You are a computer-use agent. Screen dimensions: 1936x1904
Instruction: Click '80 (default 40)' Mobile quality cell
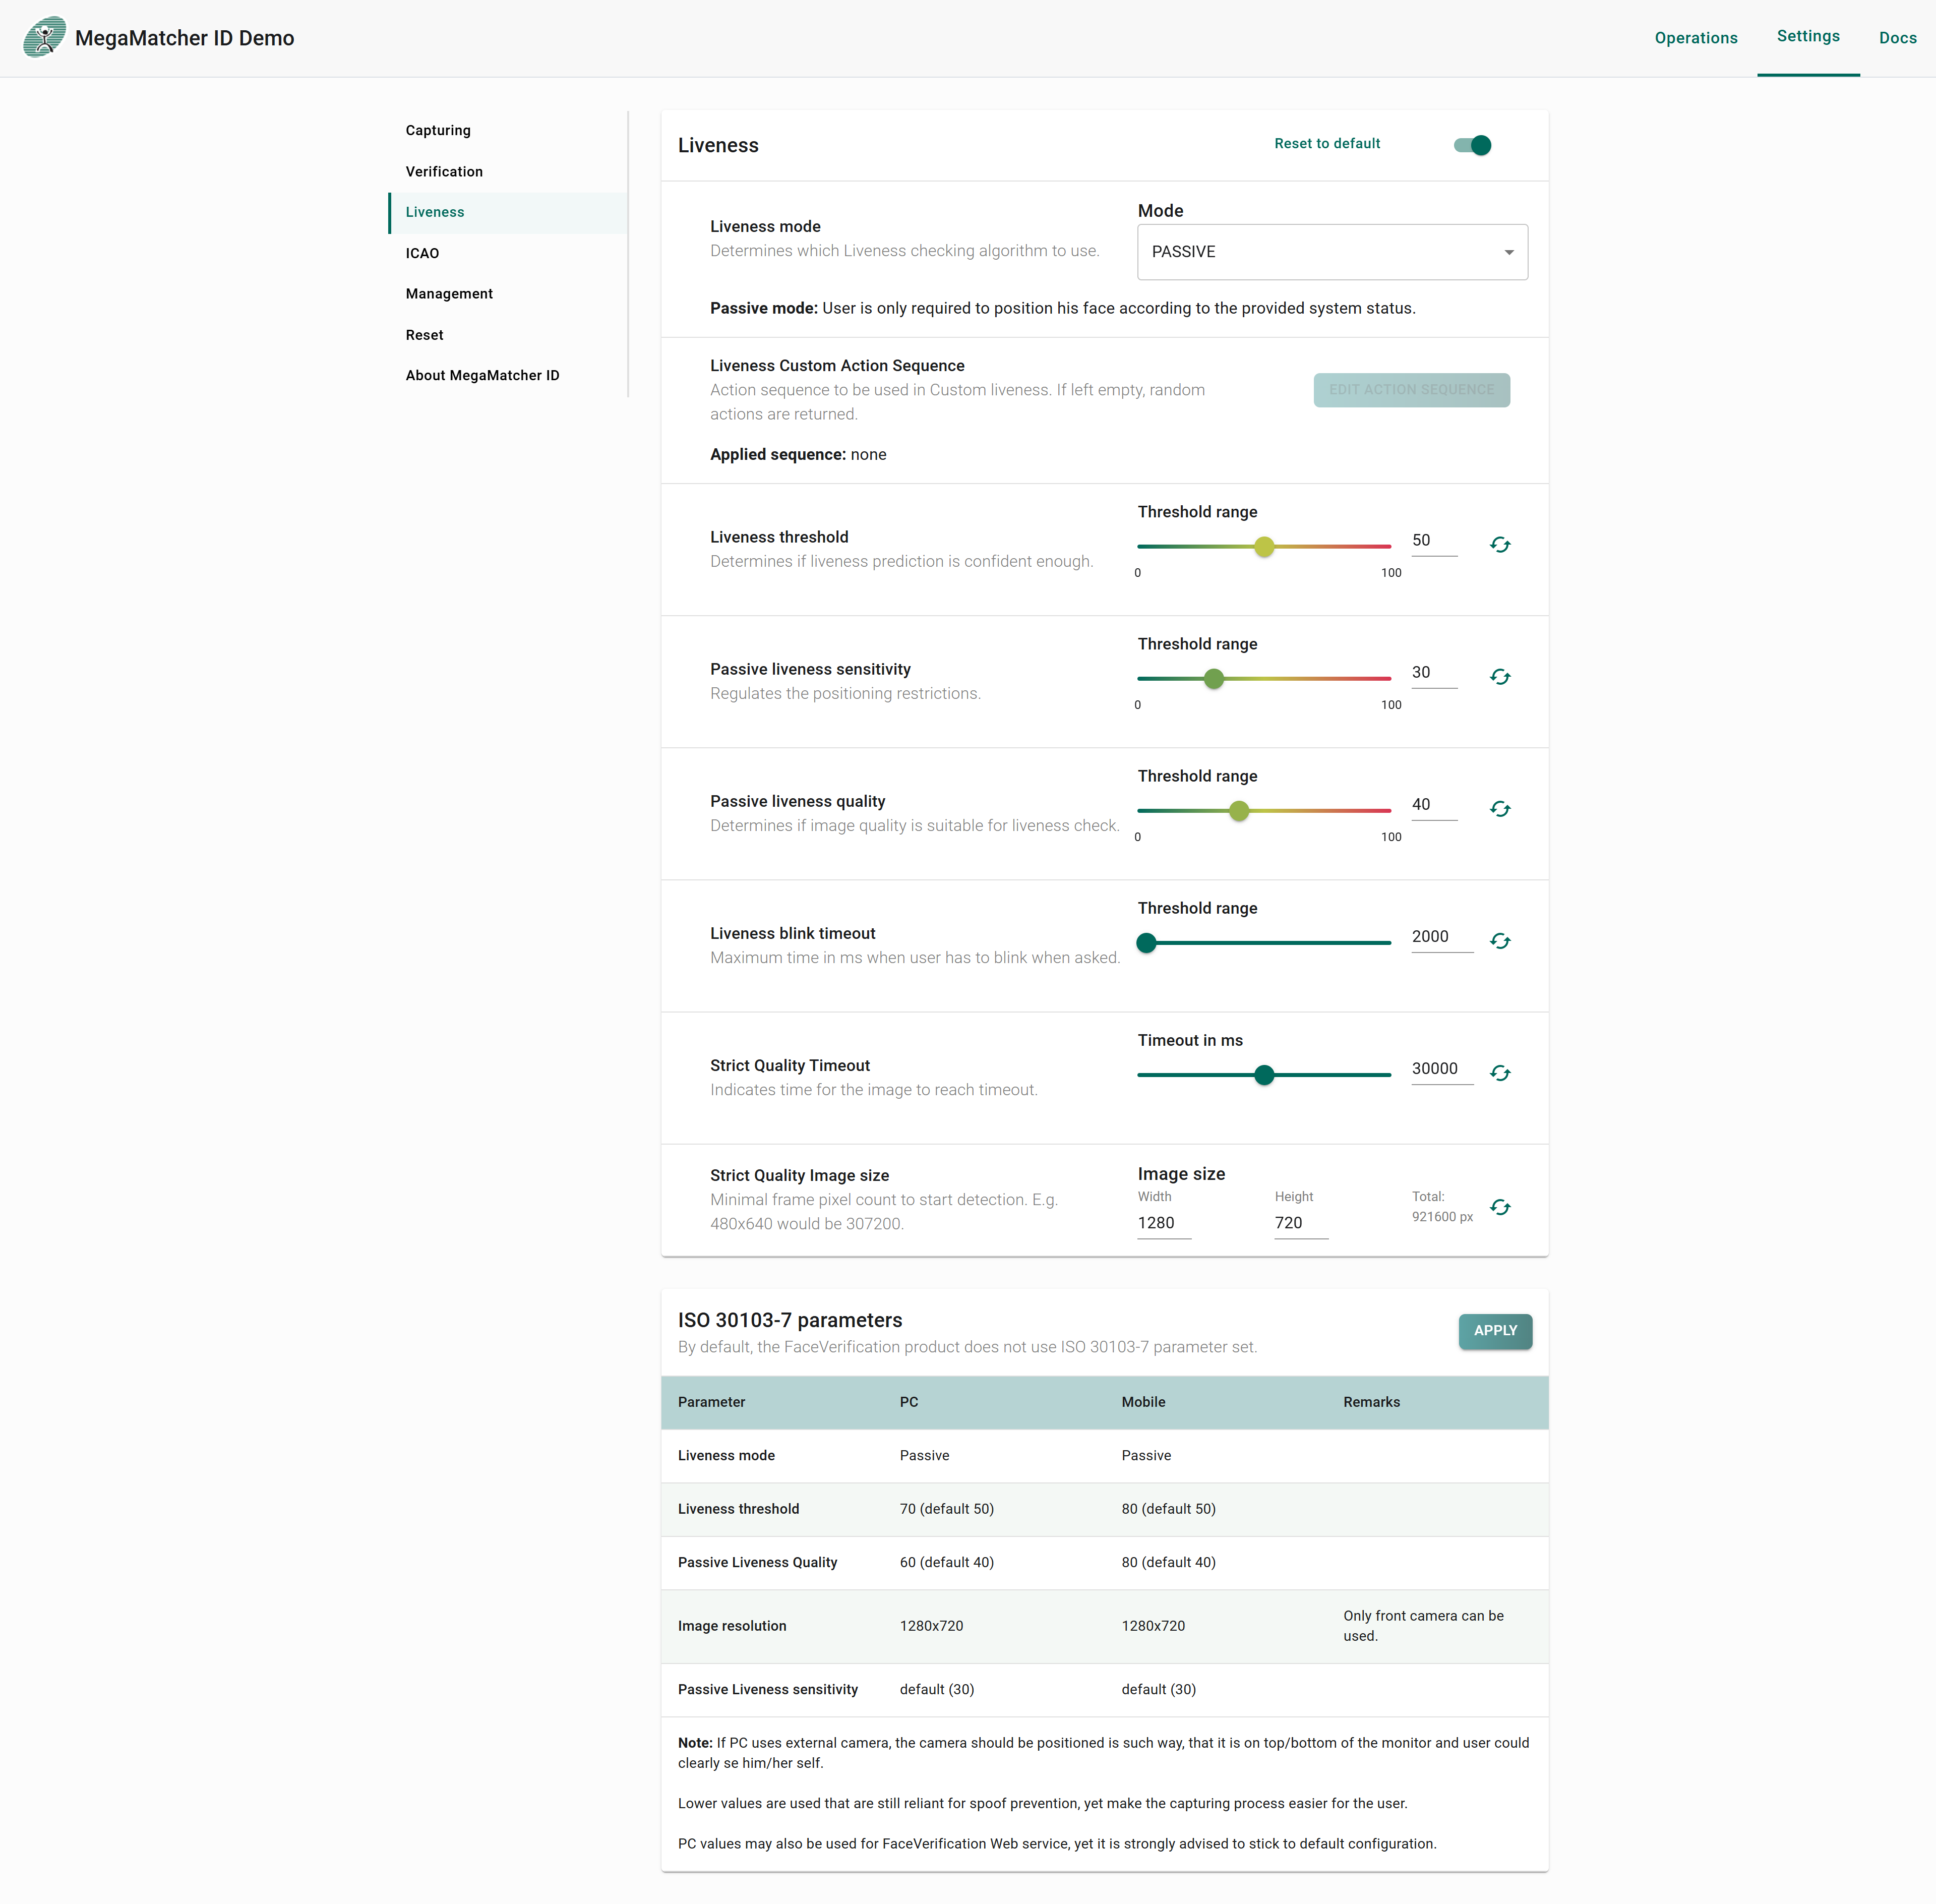1168,1562
